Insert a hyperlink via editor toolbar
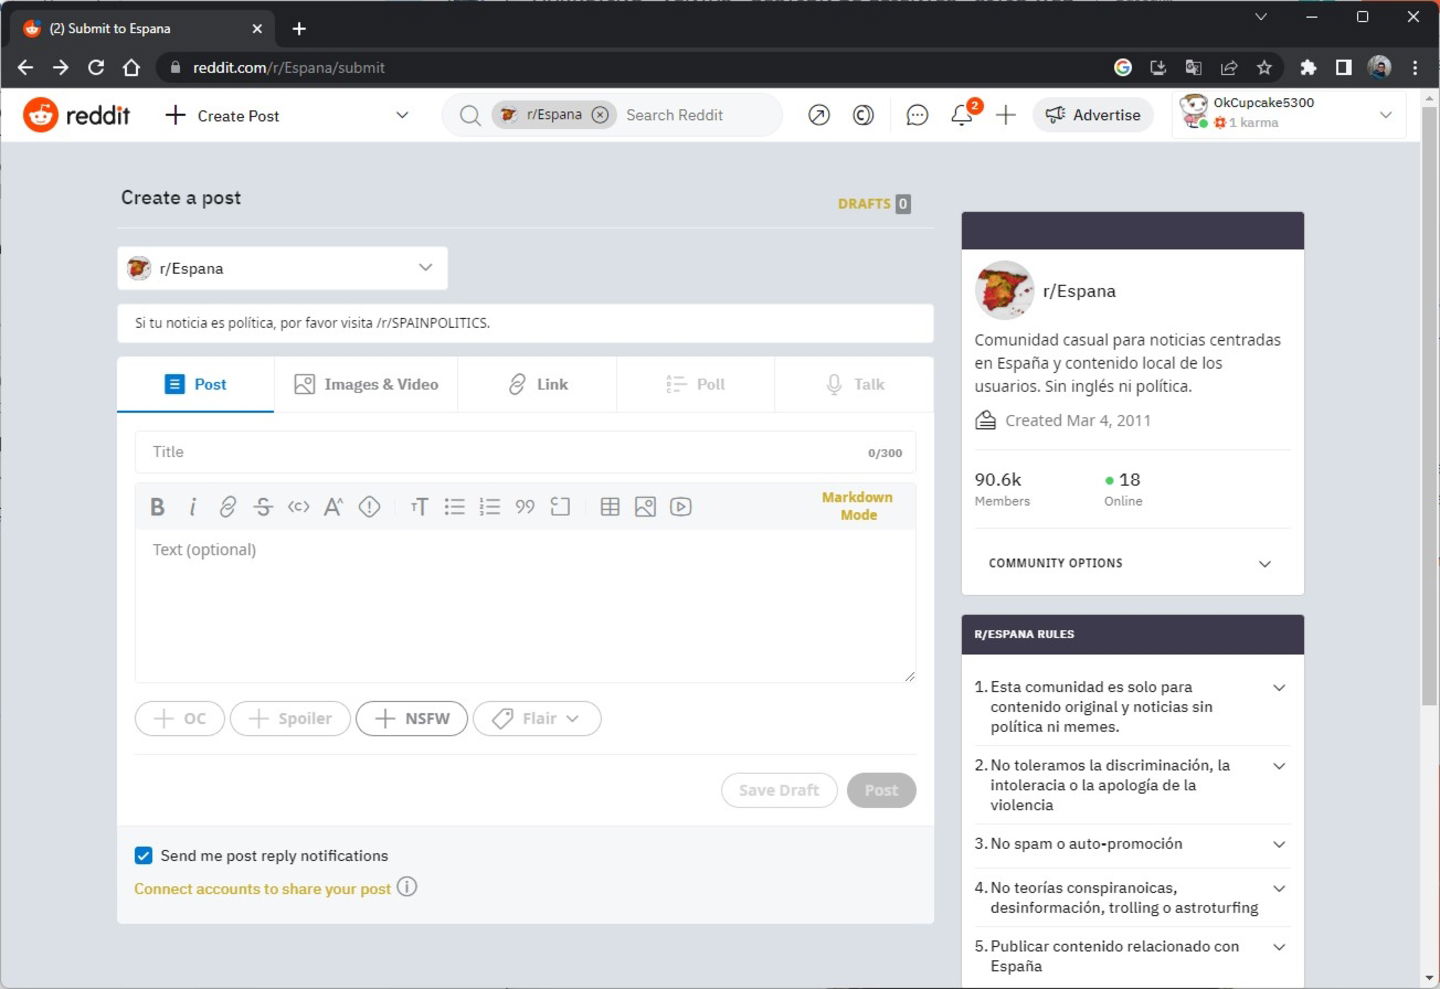 [x=228, y=507]
